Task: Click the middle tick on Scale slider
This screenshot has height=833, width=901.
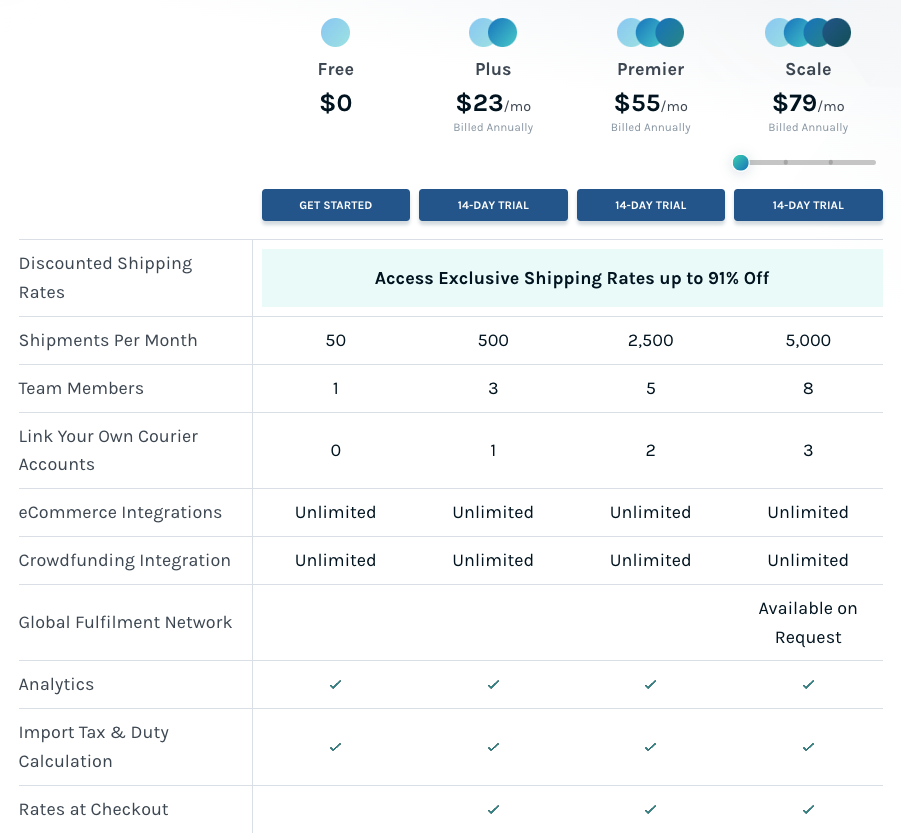Action: 786,162
